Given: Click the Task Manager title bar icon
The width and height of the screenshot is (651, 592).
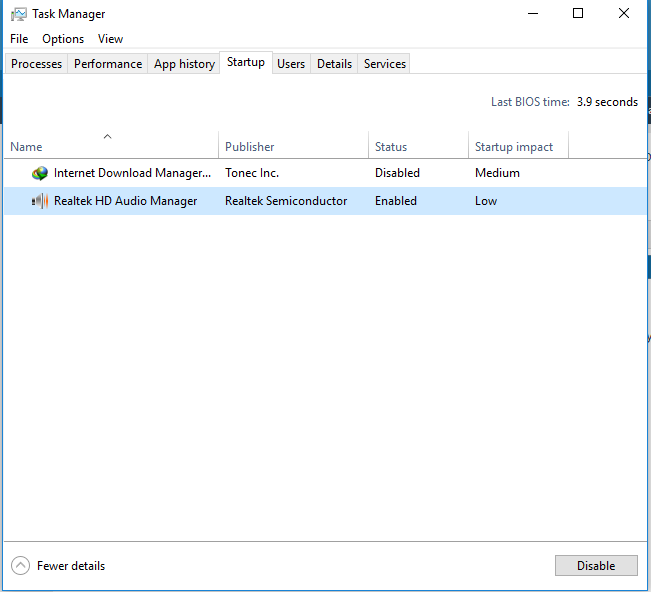Looking at the screenshot, I should (18, 14).
